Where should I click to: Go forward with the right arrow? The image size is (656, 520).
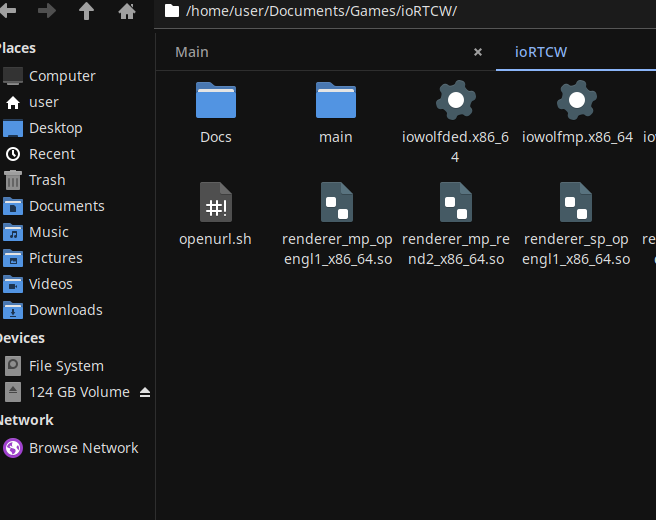coord(46,11)
